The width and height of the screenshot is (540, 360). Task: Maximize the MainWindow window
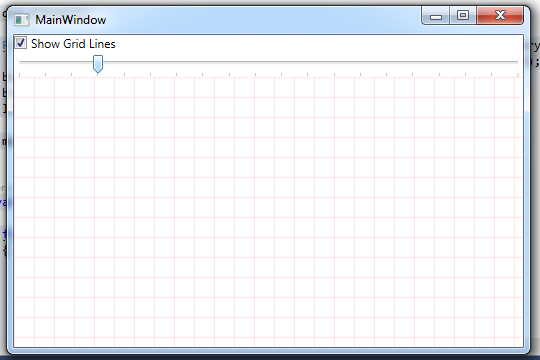[463, 16]
